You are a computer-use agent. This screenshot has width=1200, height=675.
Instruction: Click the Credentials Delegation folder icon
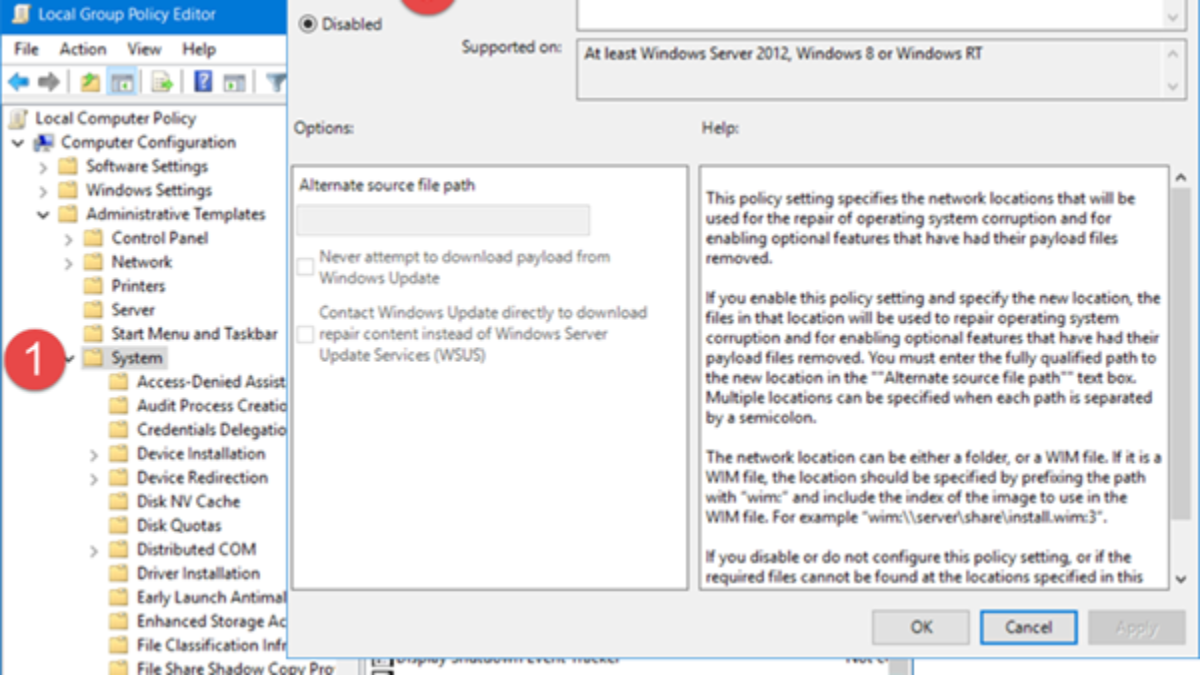[x=119, y=430]
